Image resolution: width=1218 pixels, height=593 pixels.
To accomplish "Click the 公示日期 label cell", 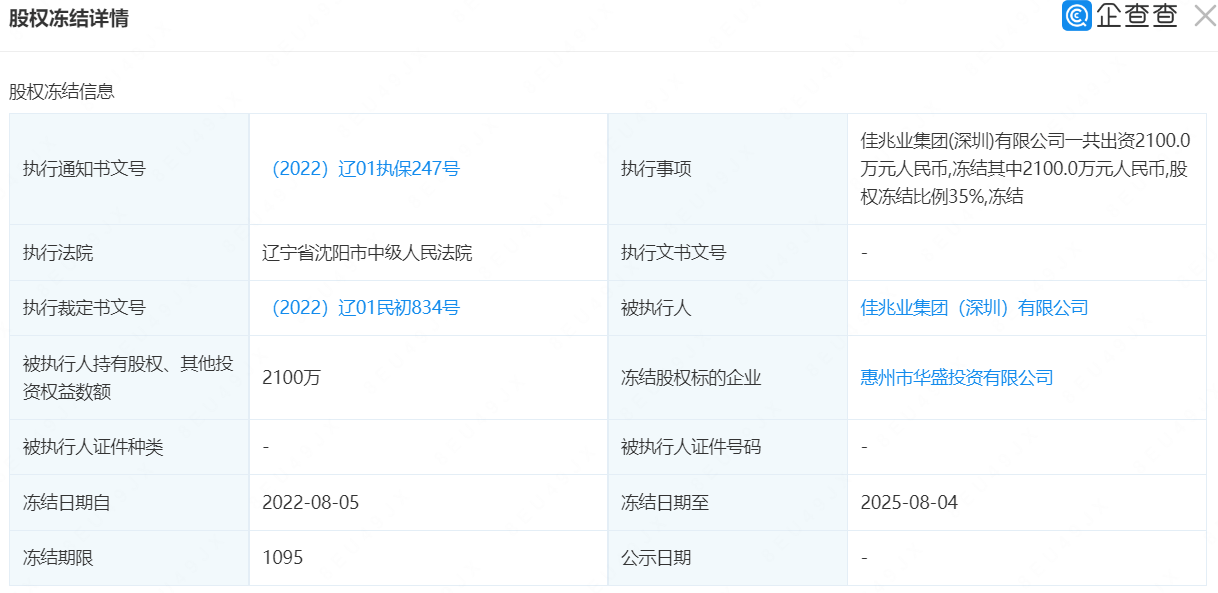I will point(656,558).
